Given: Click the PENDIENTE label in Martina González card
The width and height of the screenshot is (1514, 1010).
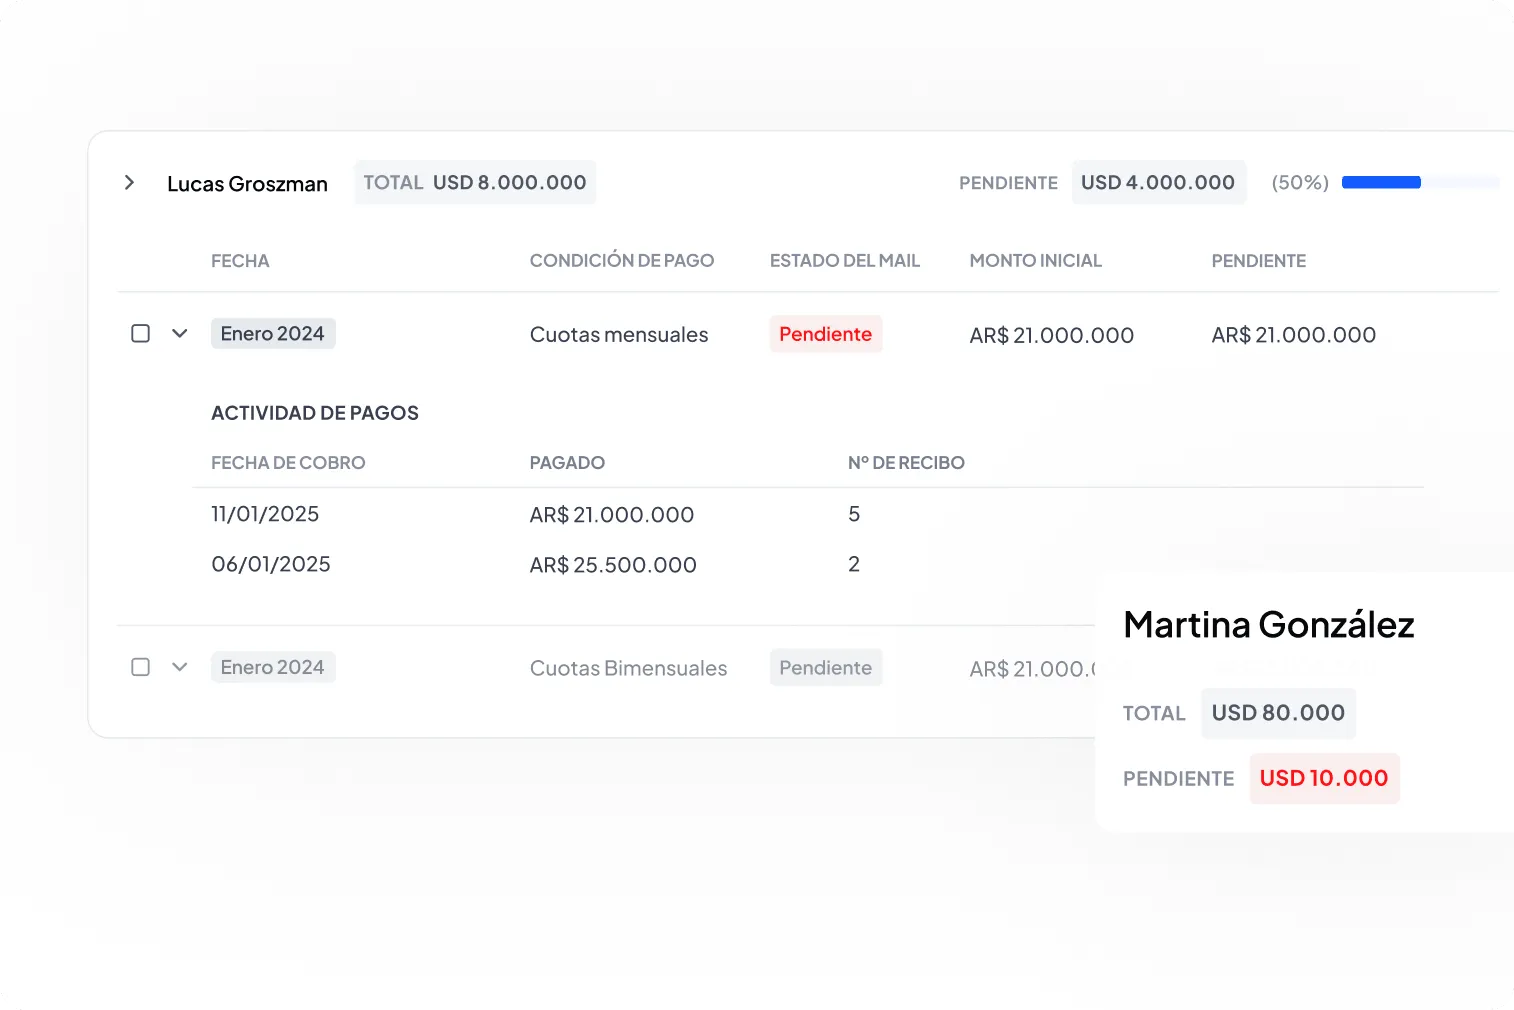Looking at the screenshot, I should (x=1179, y=779).
